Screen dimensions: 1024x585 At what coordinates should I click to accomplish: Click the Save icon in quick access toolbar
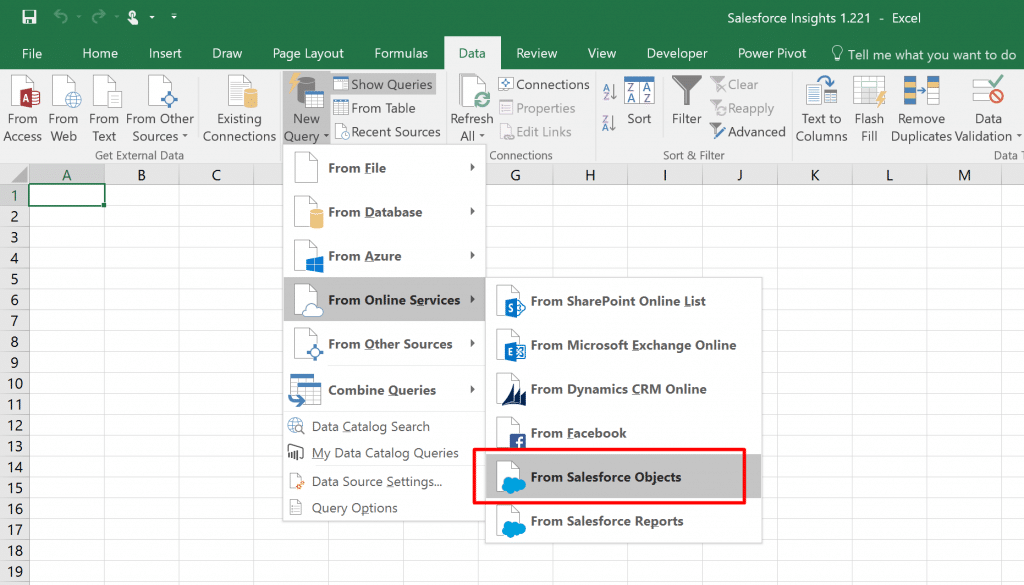[x=29, y=17]
